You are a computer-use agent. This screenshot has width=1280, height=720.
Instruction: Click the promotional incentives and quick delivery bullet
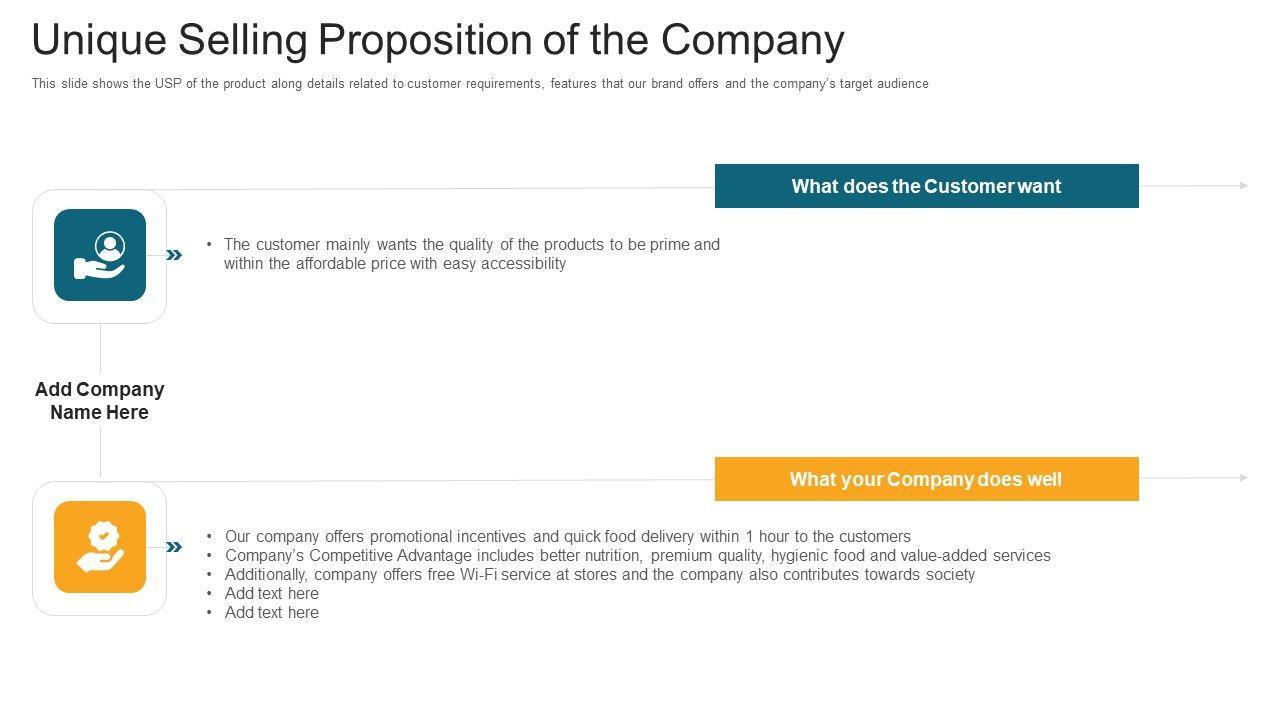click(567, 536)
